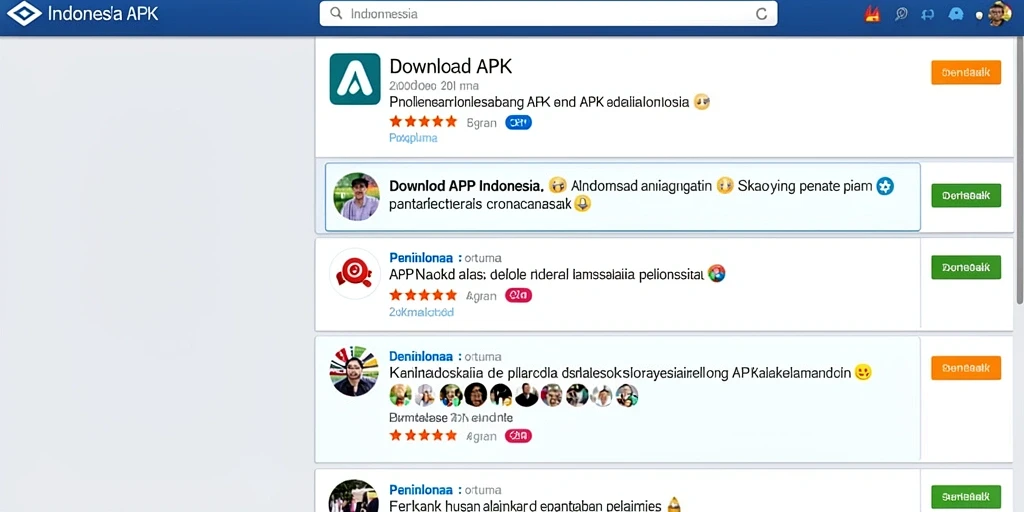The image size is (1024, 512).
Task: Click the multicolor round icon after pelionssitat
Action: (x=716, y=274)
